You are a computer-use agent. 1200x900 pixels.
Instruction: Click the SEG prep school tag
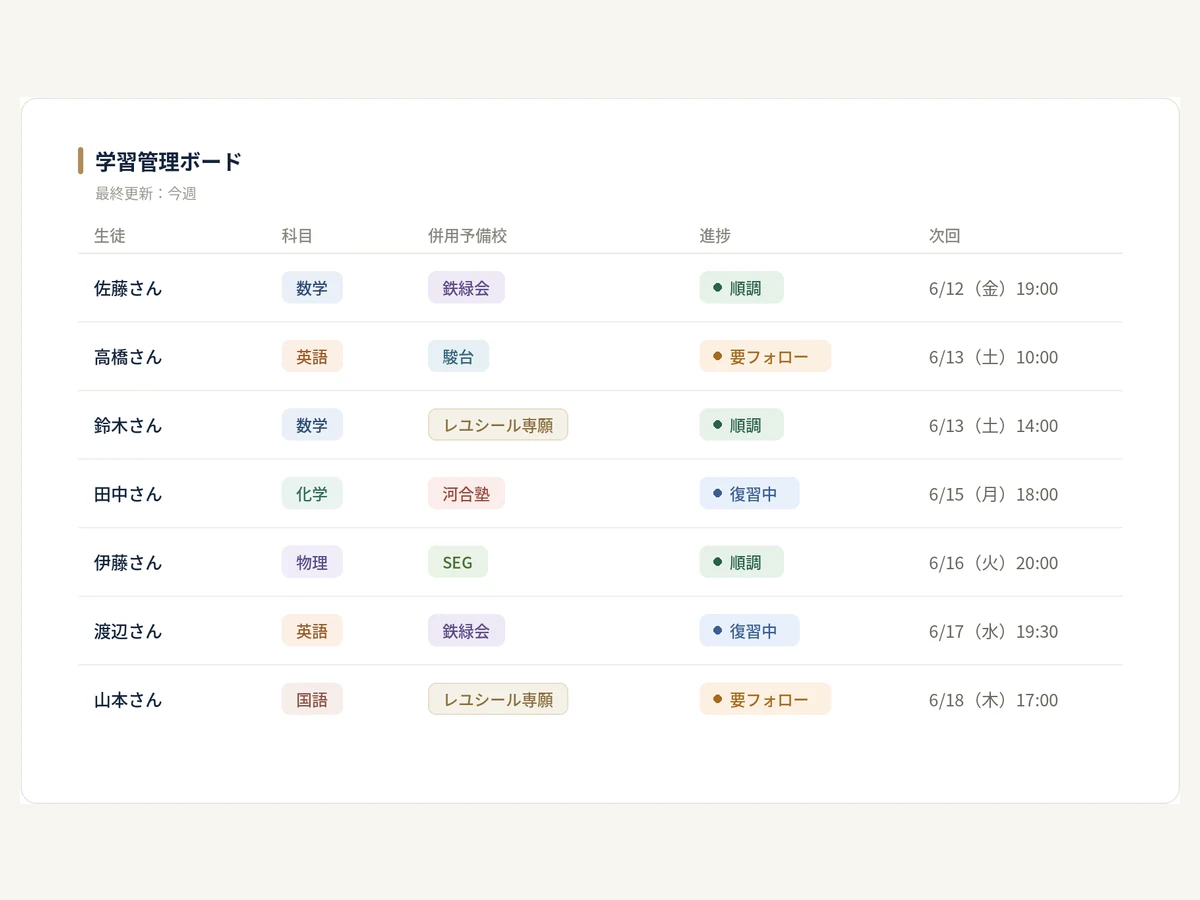[x=457, y=563]
